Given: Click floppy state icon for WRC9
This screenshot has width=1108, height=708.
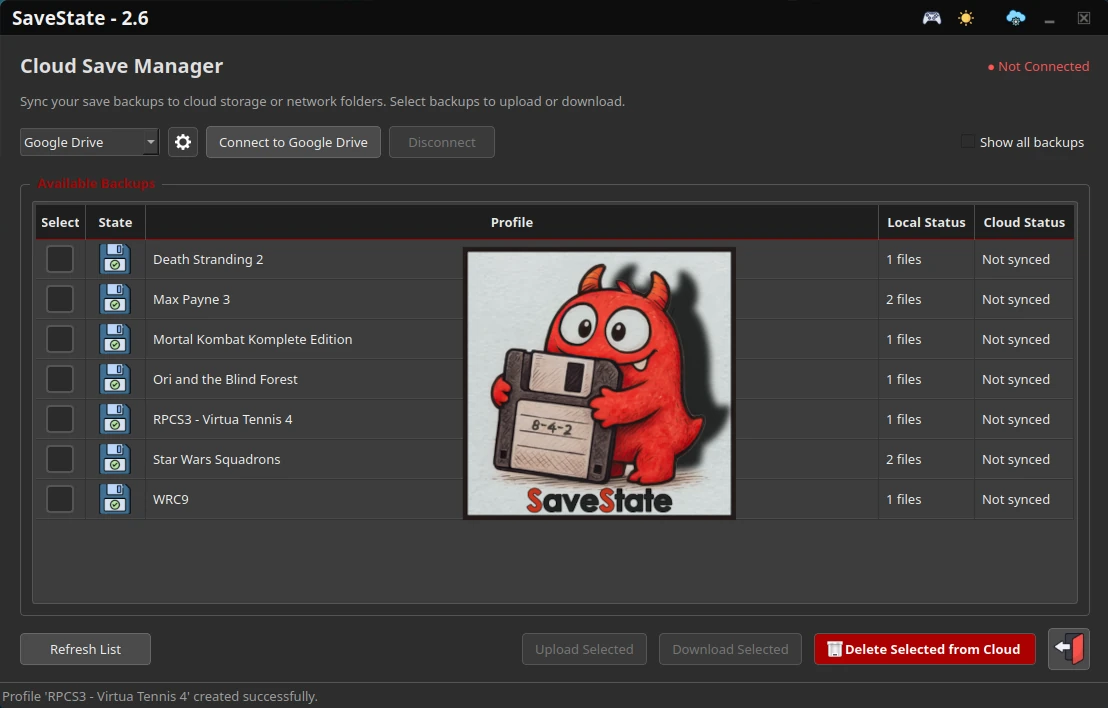Looking at the screenshot, I should coord(114,499).
